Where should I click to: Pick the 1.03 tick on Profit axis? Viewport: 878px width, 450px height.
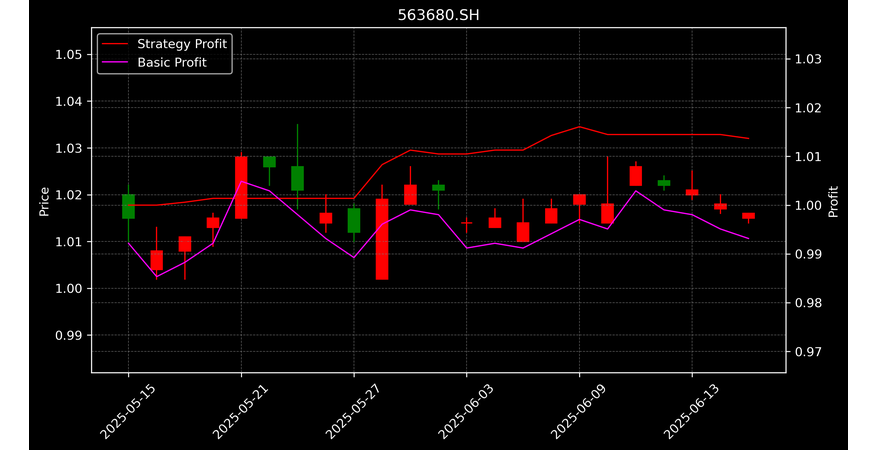pyautogui.click(x=809, y=59)
